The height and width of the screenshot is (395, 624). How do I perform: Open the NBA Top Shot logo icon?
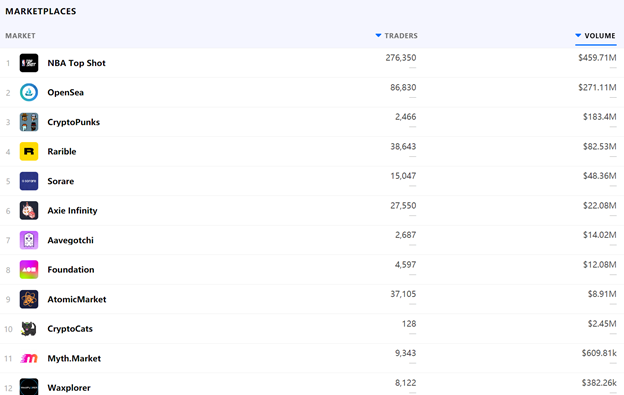pyautogui.click(x=29, y=63)
